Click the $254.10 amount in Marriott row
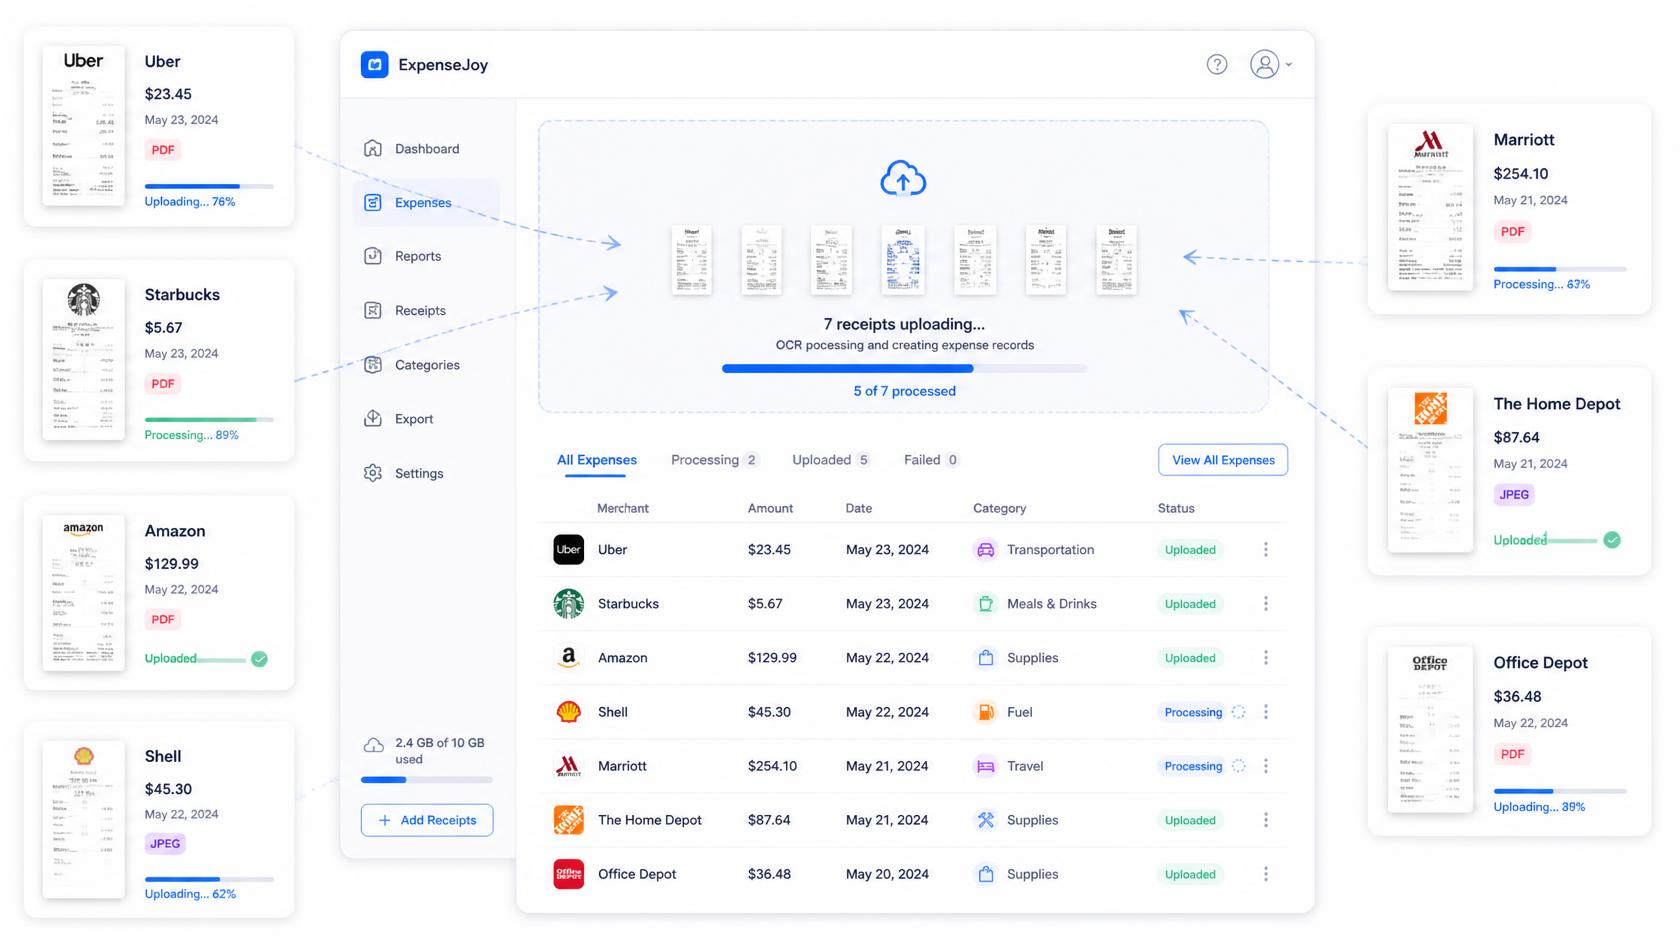 (x=772, y=766)
